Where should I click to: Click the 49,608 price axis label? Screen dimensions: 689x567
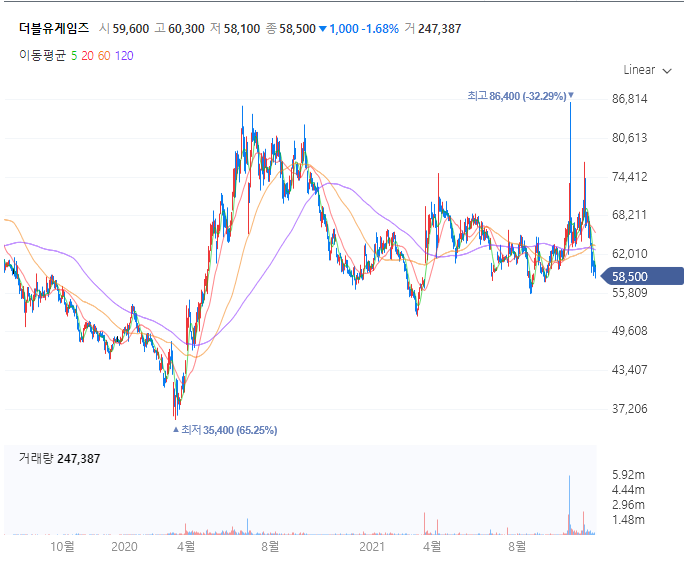pos(630,331)
